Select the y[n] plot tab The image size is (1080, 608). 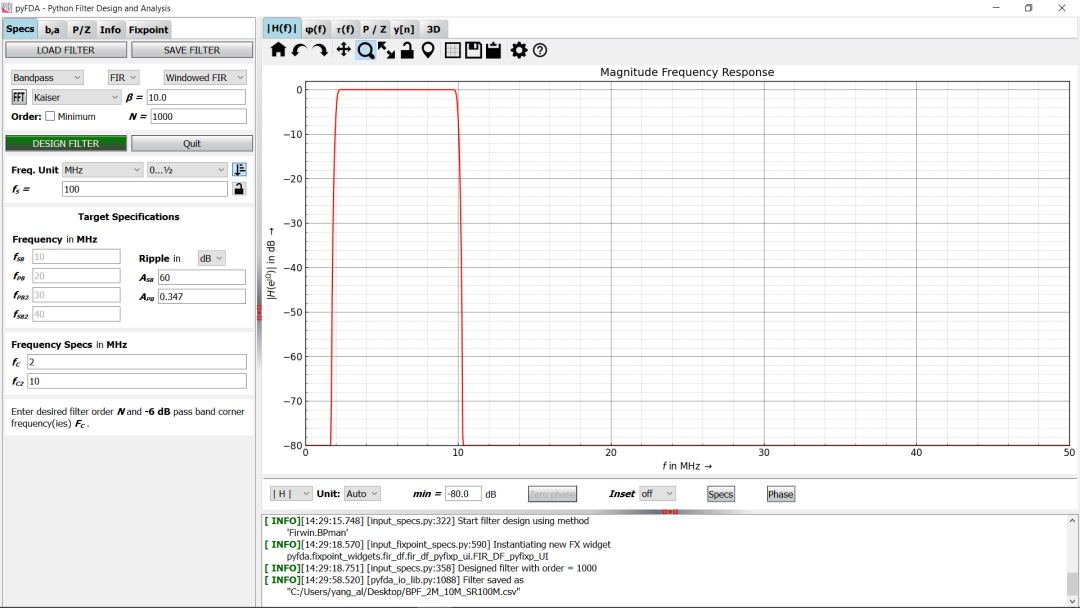[x=404, y=30]
